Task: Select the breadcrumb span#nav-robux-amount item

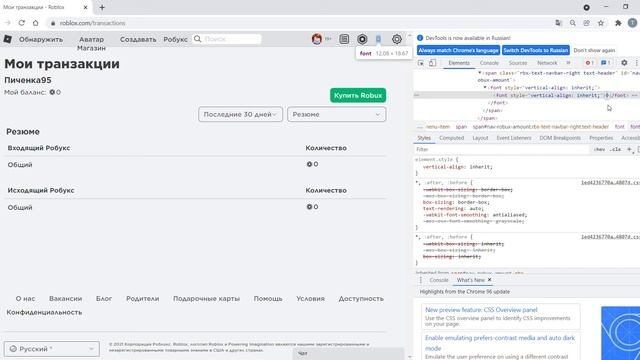Action: click(541, 127)
